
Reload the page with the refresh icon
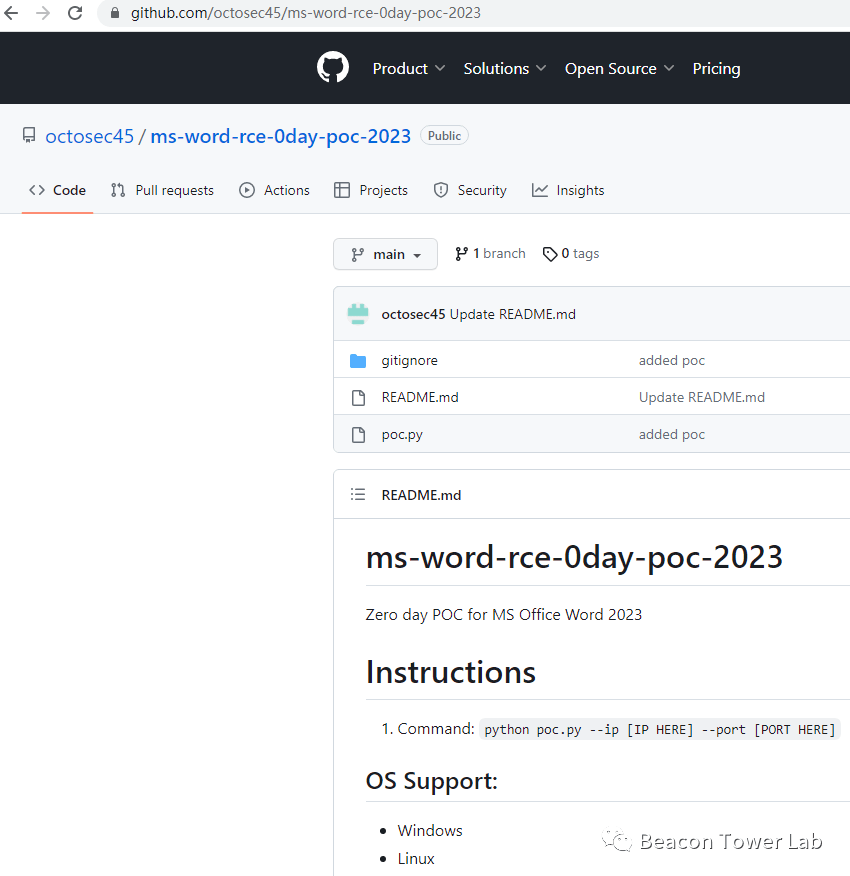coord(75,13)
